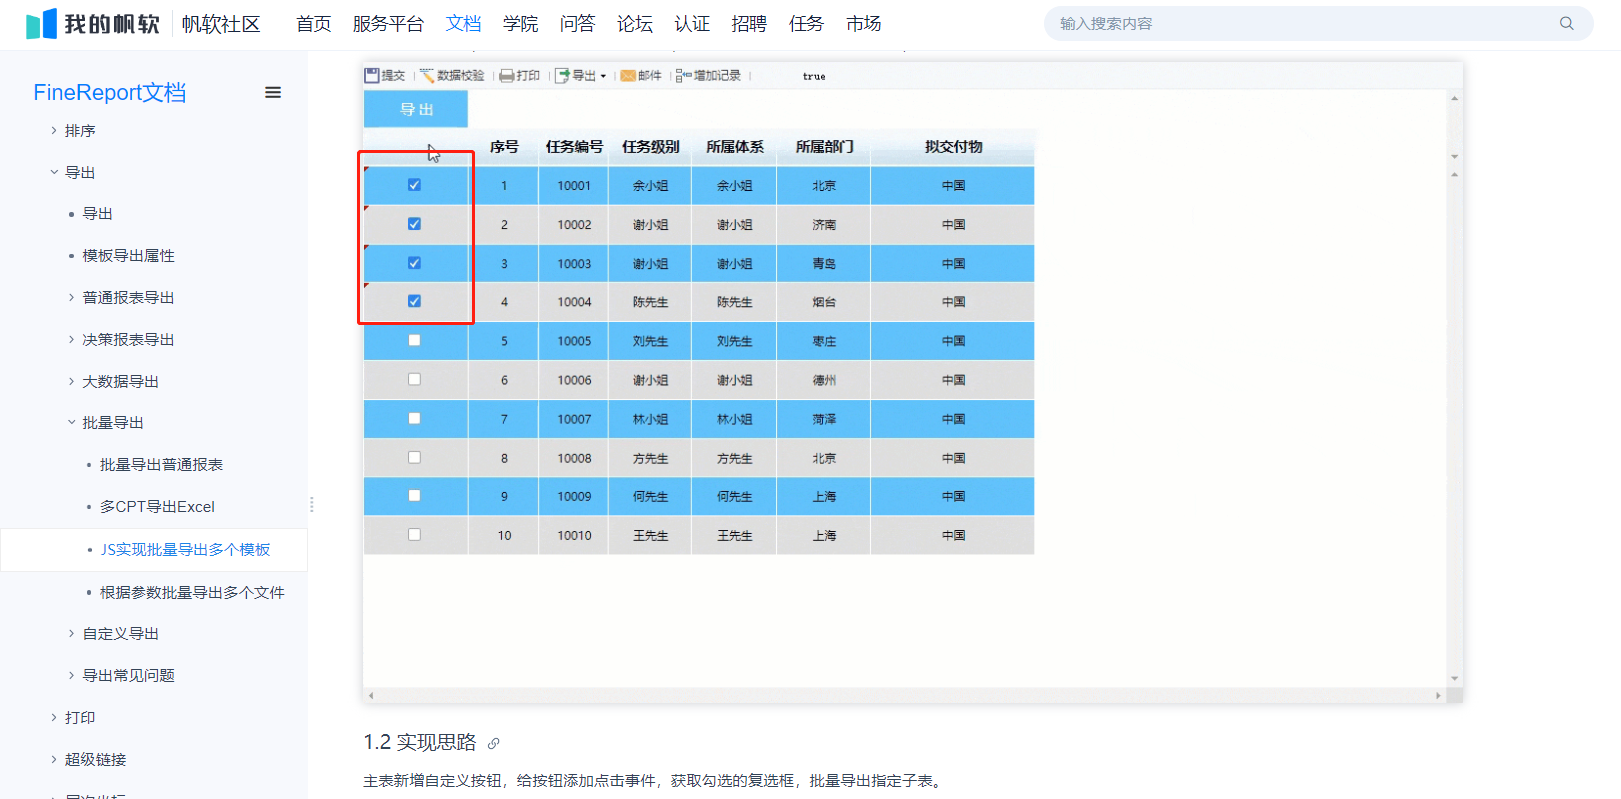Screen dimensions: 1621x799
Task: Open the 模板导出属性 document
Action: click(x=128, y=256)
